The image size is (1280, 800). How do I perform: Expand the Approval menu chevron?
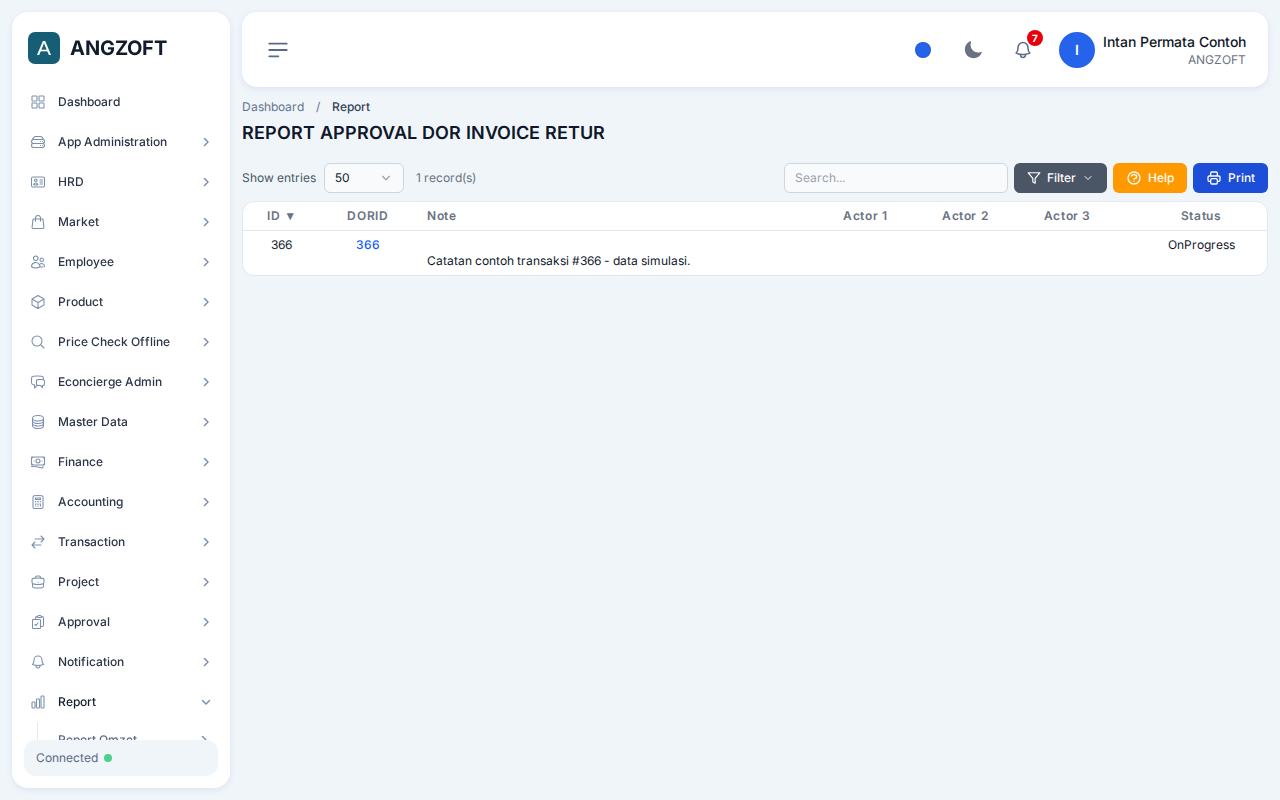point(206,622)
